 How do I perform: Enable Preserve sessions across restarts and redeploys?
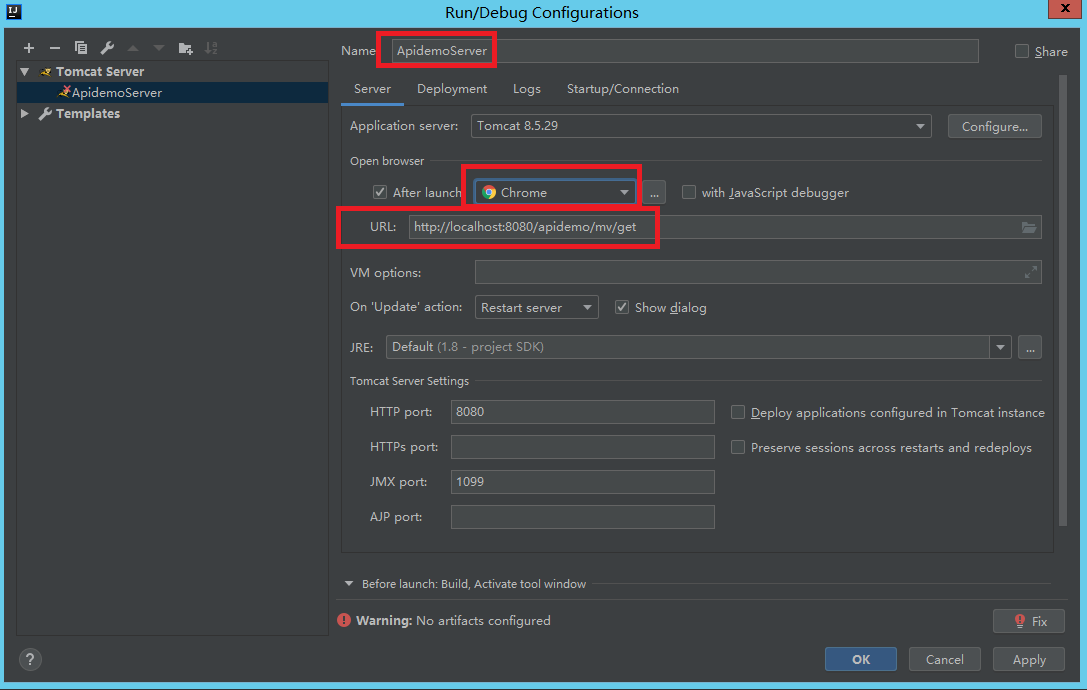738,447
